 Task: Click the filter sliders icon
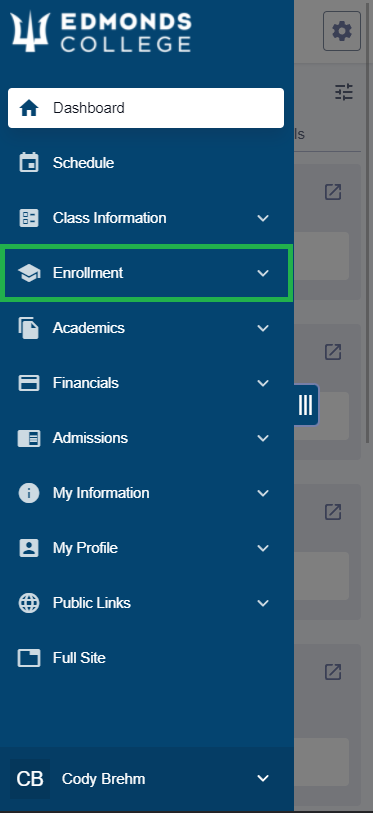click(344, 92)
